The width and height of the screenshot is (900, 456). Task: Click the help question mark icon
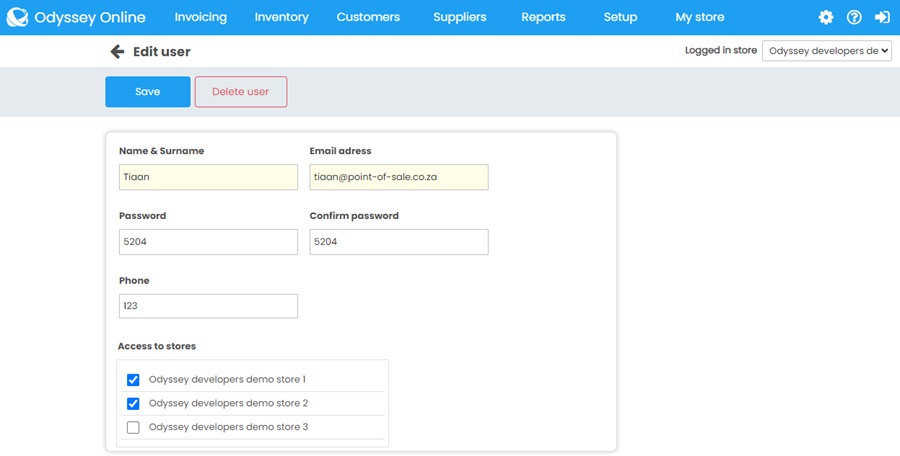point(854,17)
